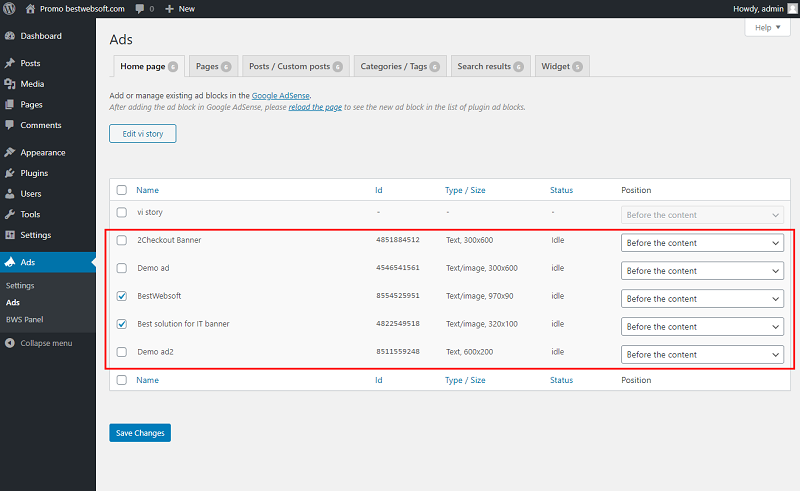Click the home icon beside Promo bestwebsoft.com

30,9
